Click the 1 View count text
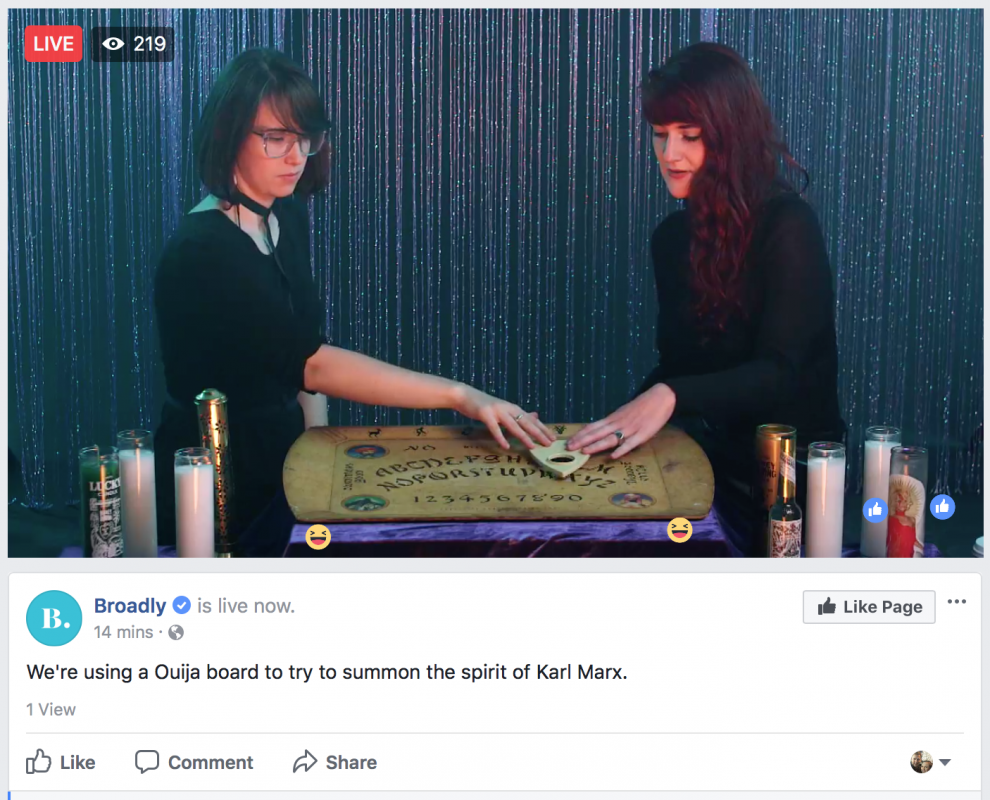Viewport: 990px width, 800px height. 51,710
